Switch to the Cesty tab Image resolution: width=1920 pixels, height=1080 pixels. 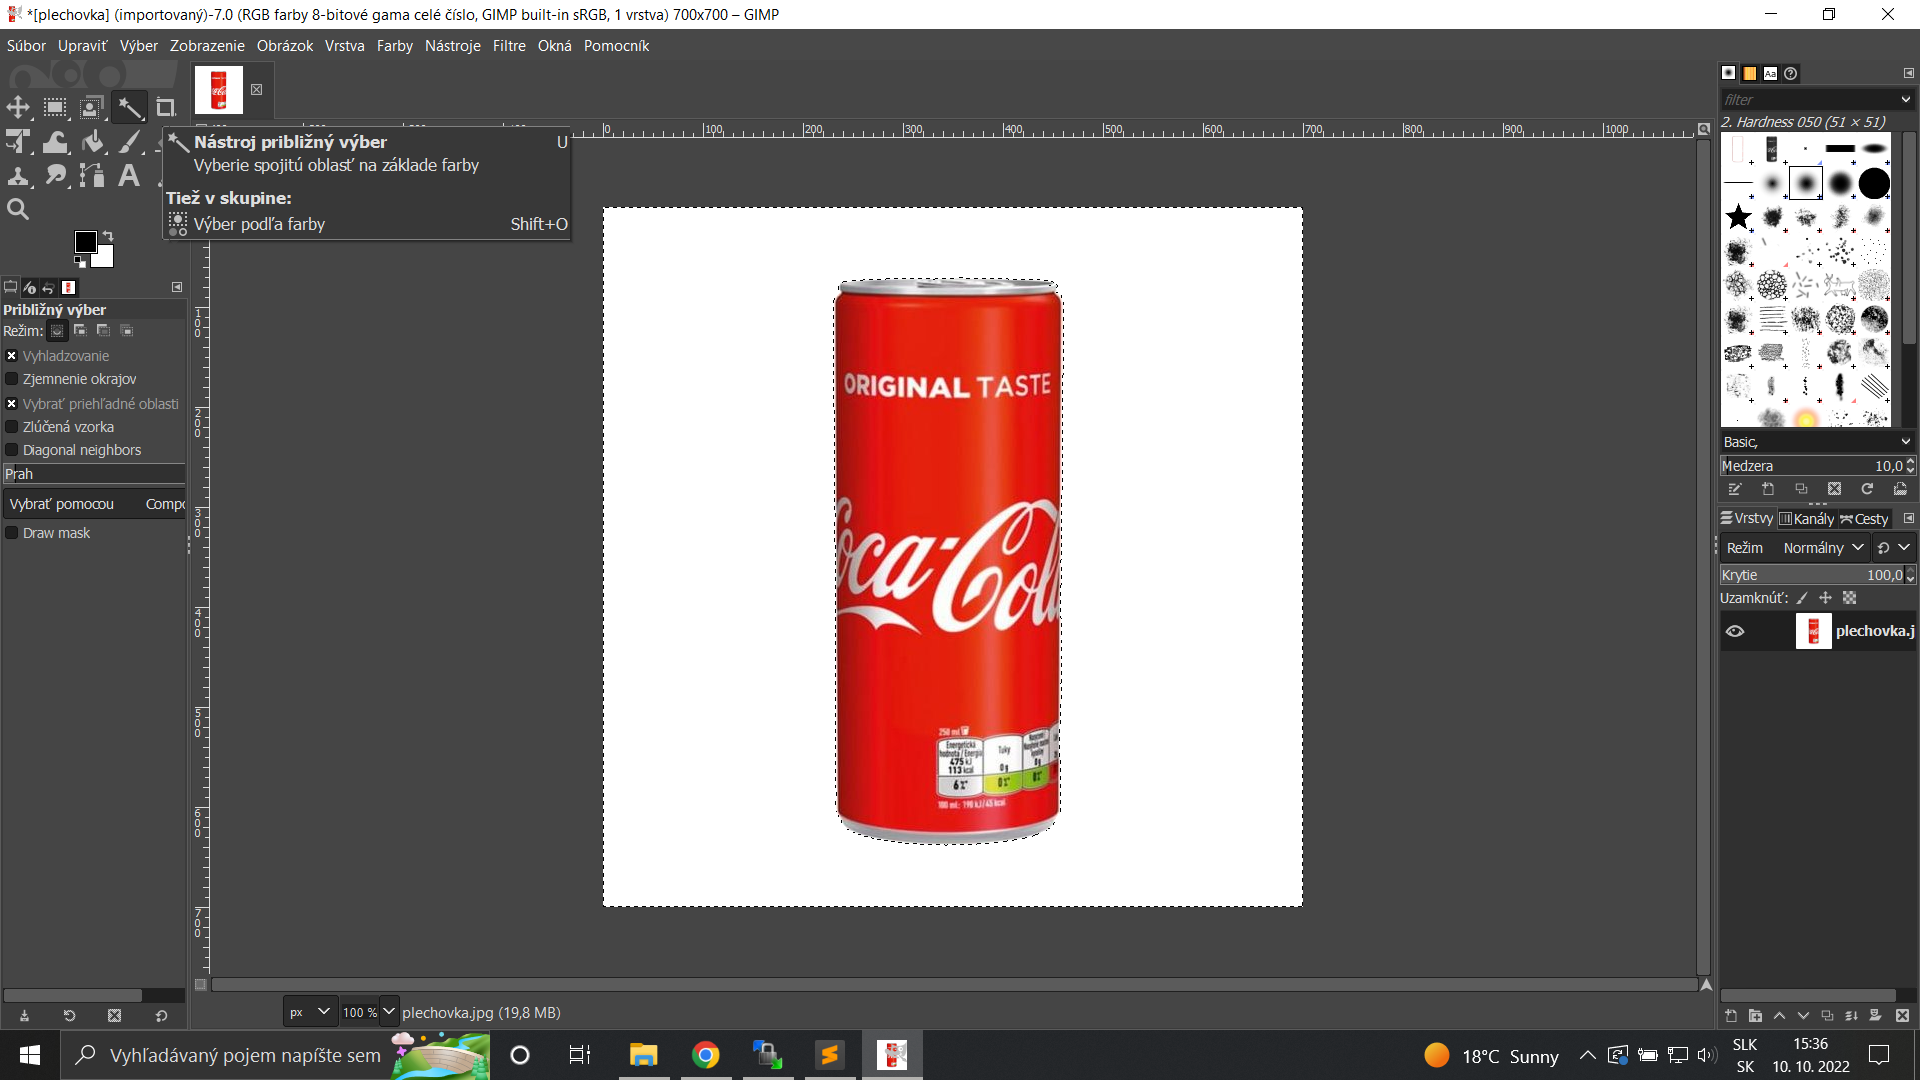(1864, 519)
